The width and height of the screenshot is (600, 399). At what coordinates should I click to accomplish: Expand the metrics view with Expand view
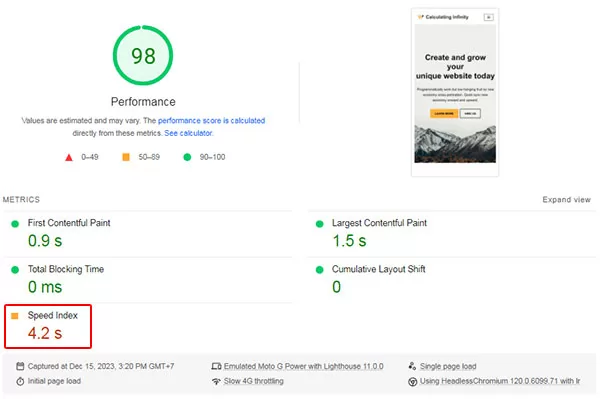click(x=566, y=200)
